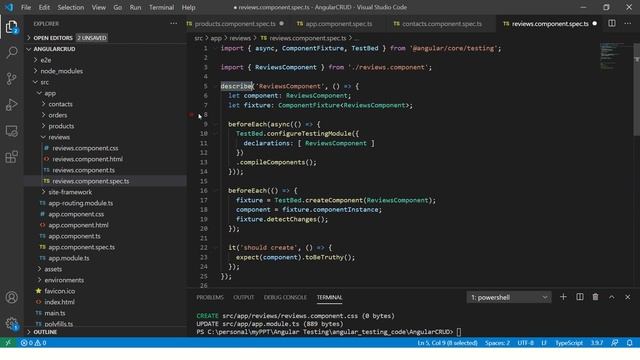Collapse the reviews folder
This screenshot has width=640, height=360.
(x=105, y=137)
